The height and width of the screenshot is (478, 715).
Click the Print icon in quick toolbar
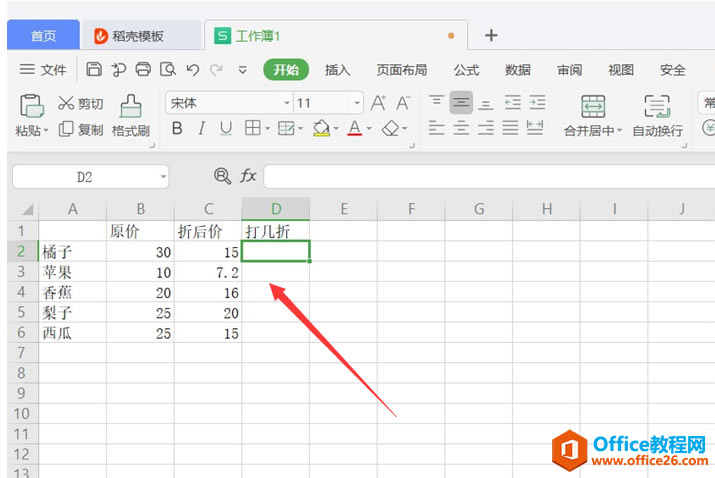point(143,69)
